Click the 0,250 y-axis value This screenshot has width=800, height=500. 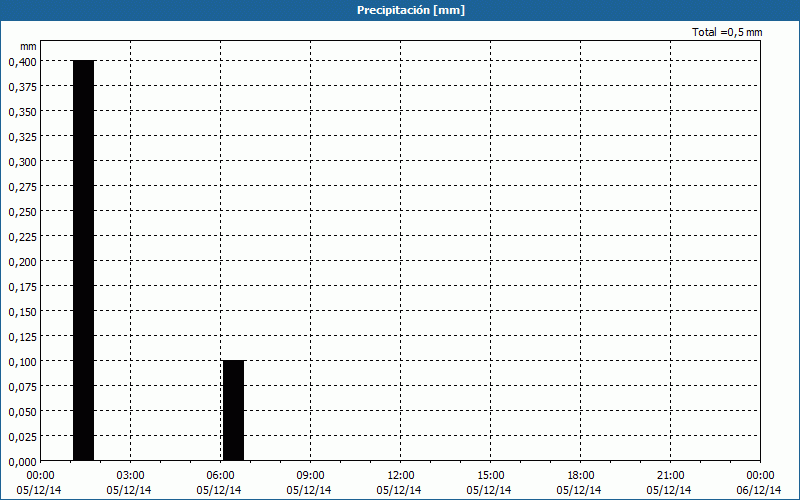coord(22,212)
